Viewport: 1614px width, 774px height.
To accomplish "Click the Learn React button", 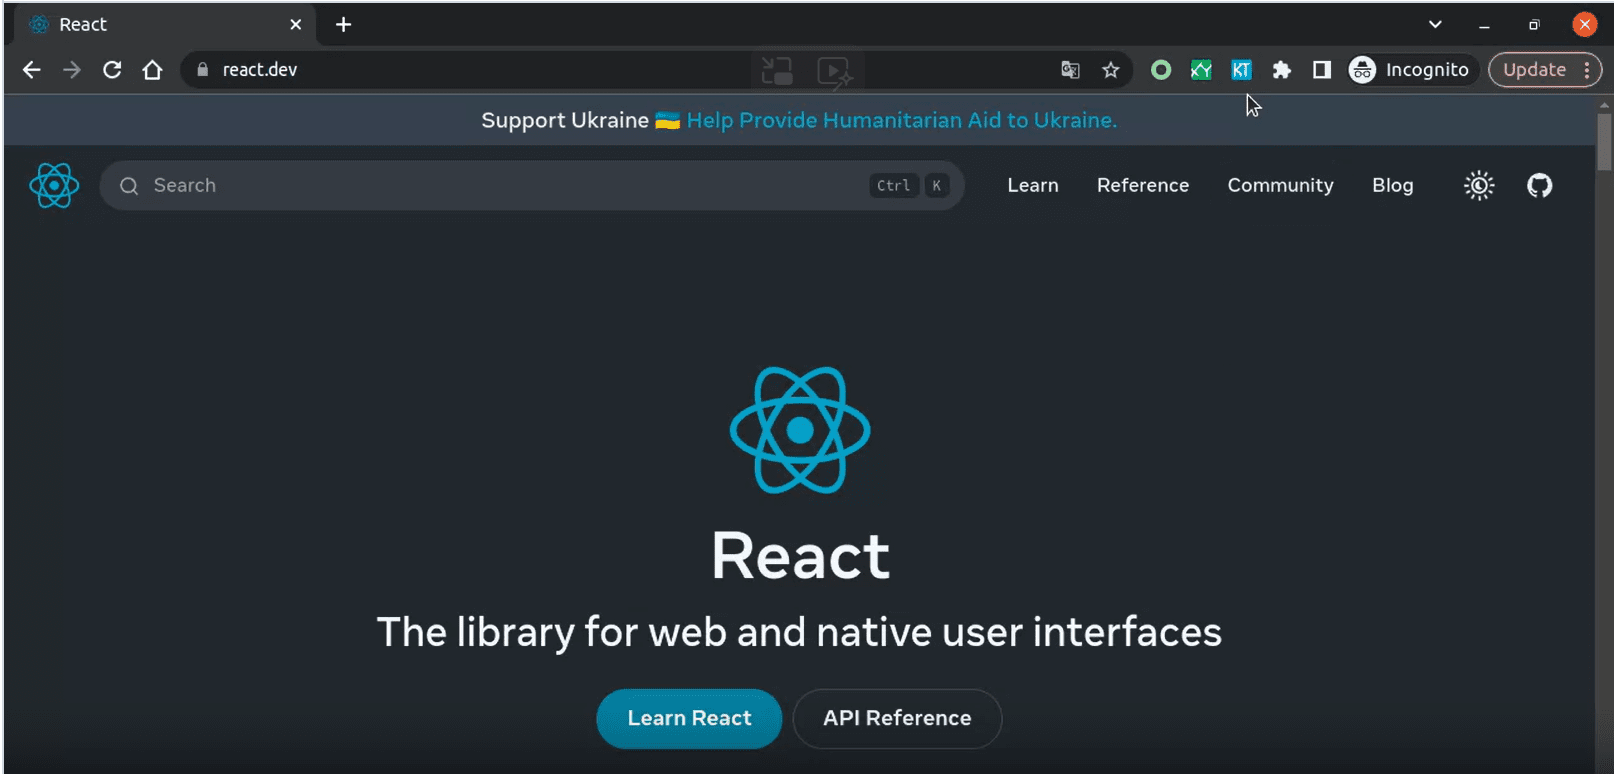I will click(x=689, y=718).
